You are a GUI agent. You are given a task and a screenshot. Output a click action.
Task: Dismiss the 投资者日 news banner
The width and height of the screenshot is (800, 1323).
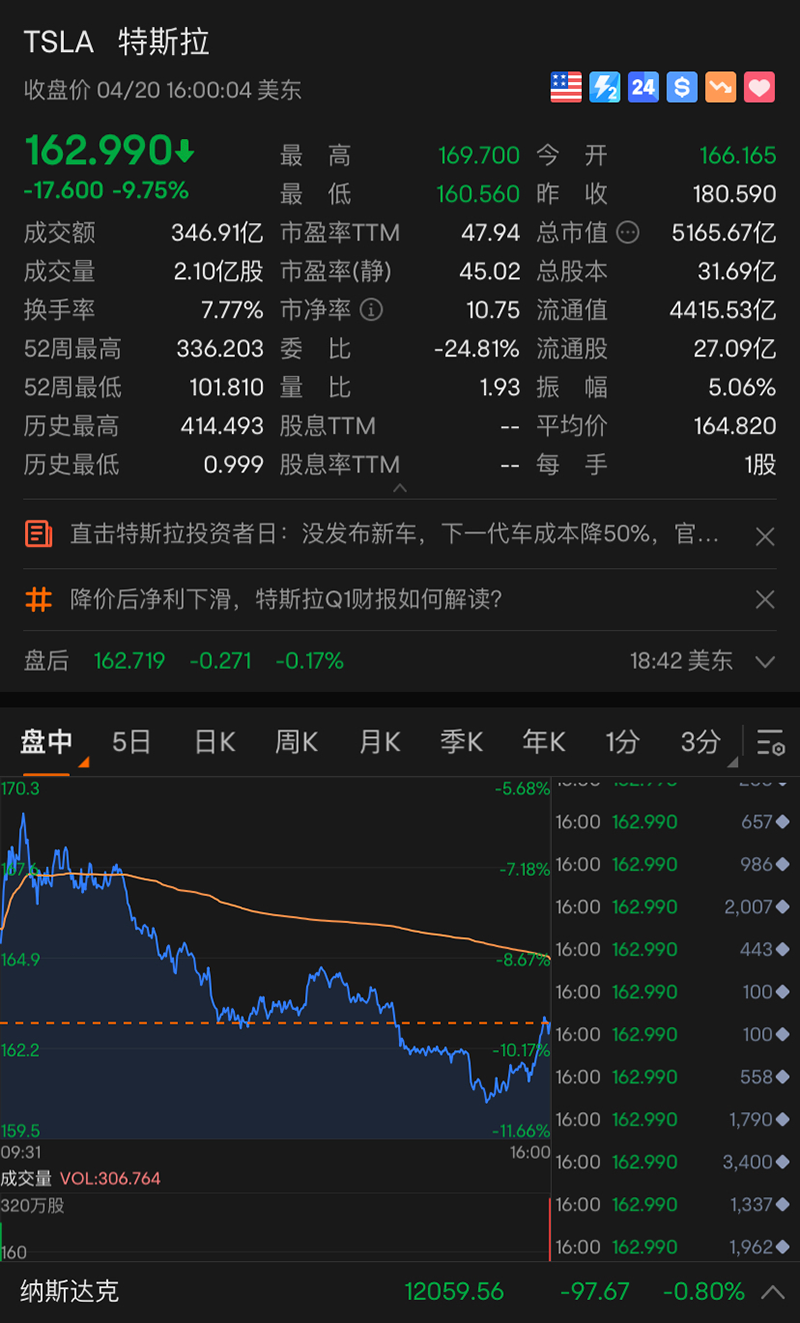coord(765,537)
